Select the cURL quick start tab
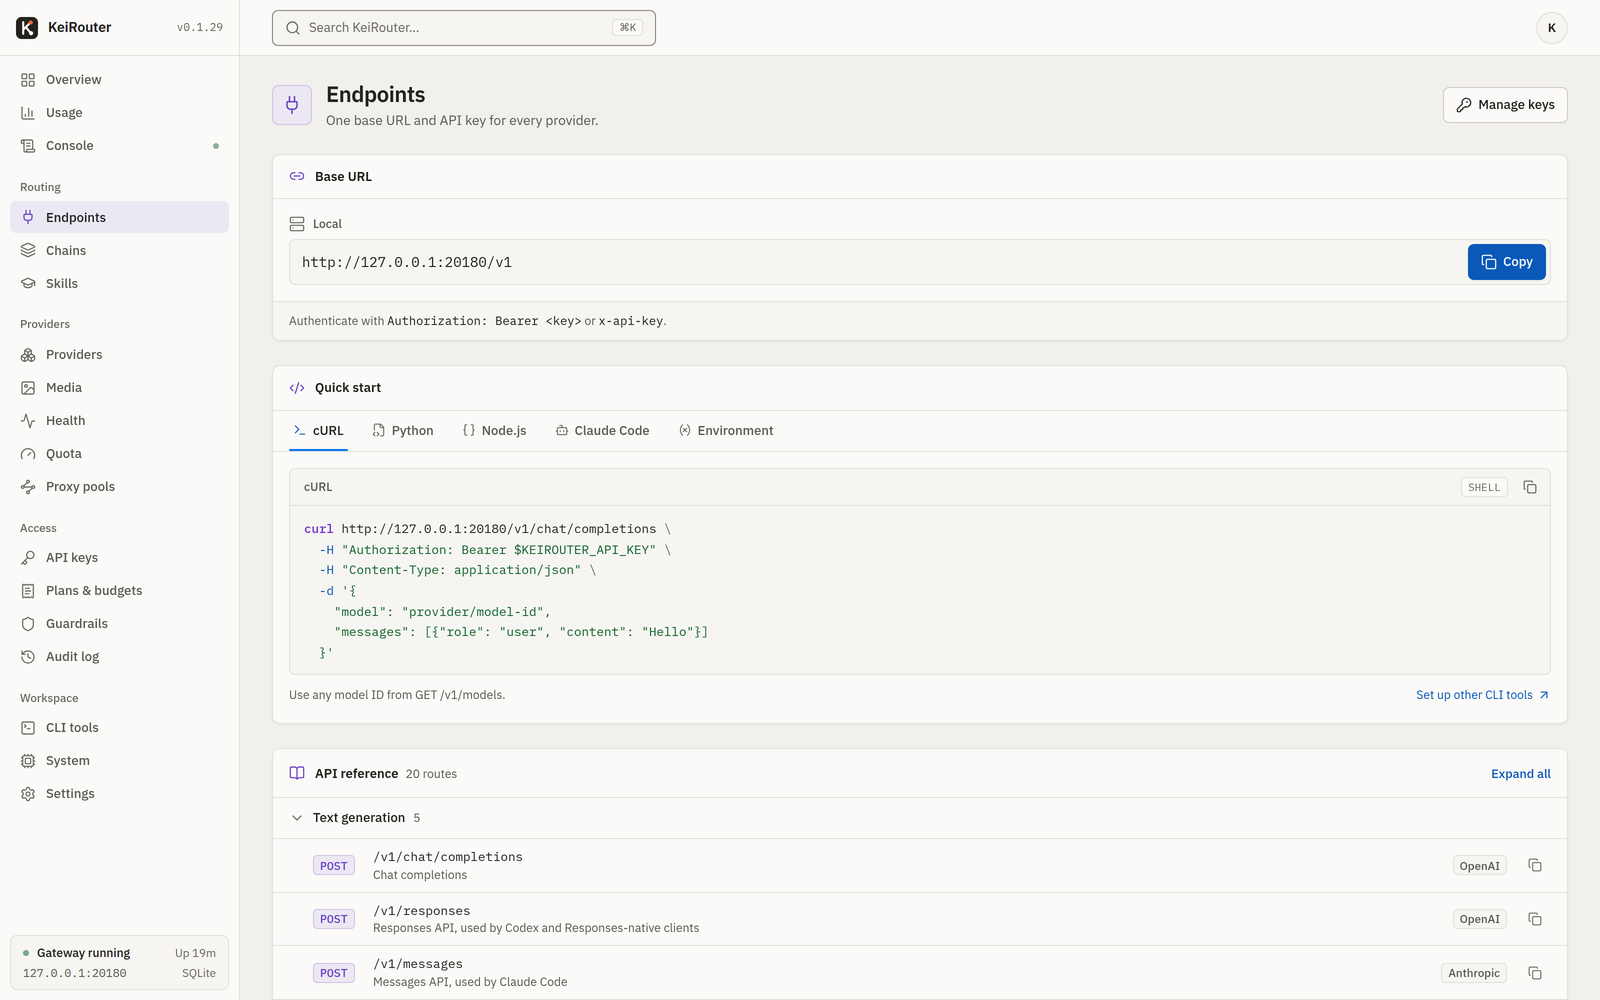This screenshot has width=1600, height=1000. [318, 431]
